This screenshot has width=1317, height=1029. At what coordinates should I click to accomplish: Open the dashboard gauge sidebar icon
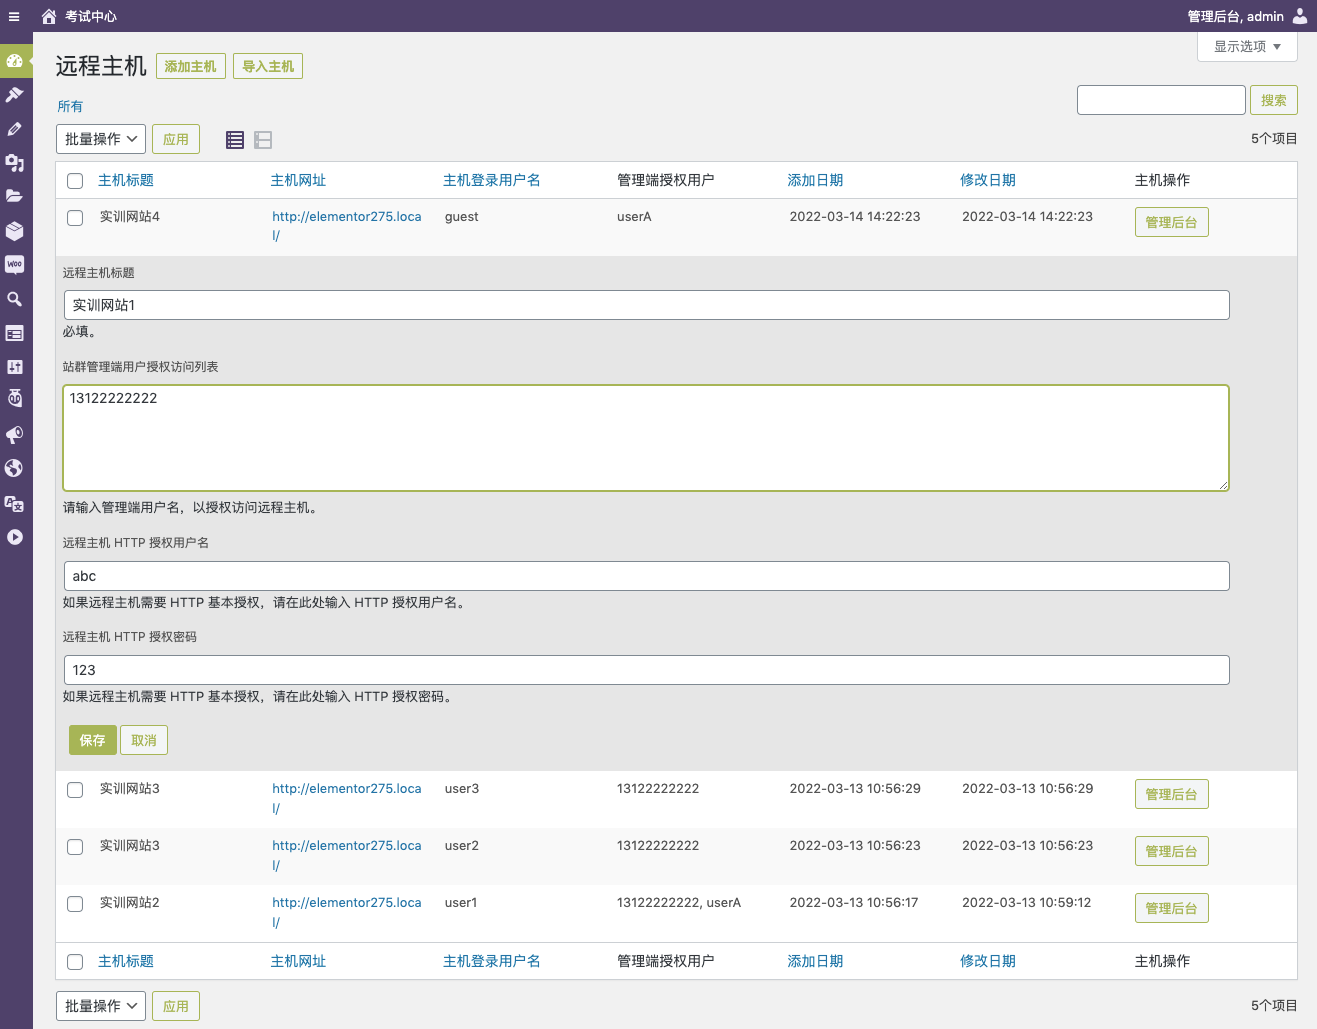14,61
